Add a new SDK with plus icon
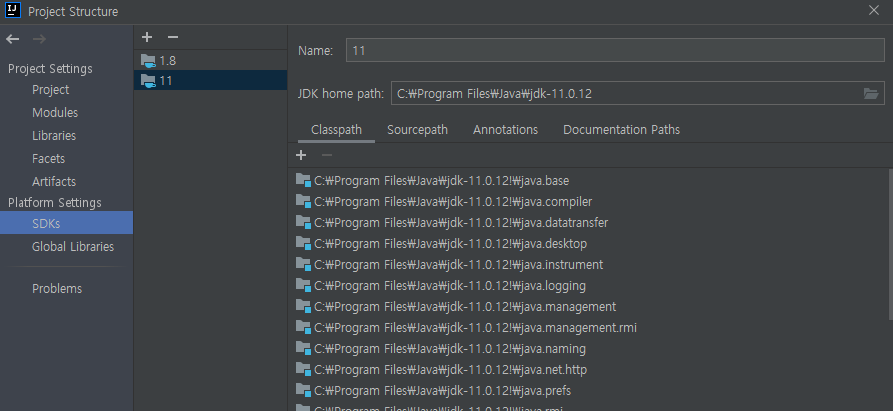 147,37
